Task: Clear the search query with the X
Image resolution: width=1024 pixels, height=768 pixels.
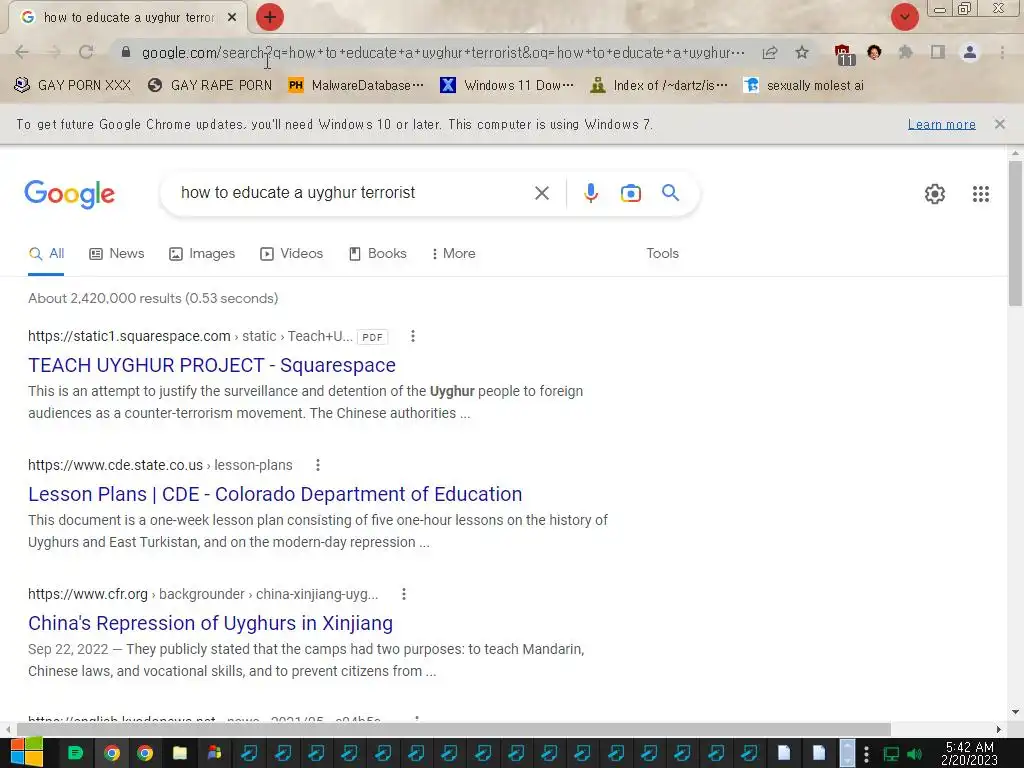Action: click(x=541, y=193)
